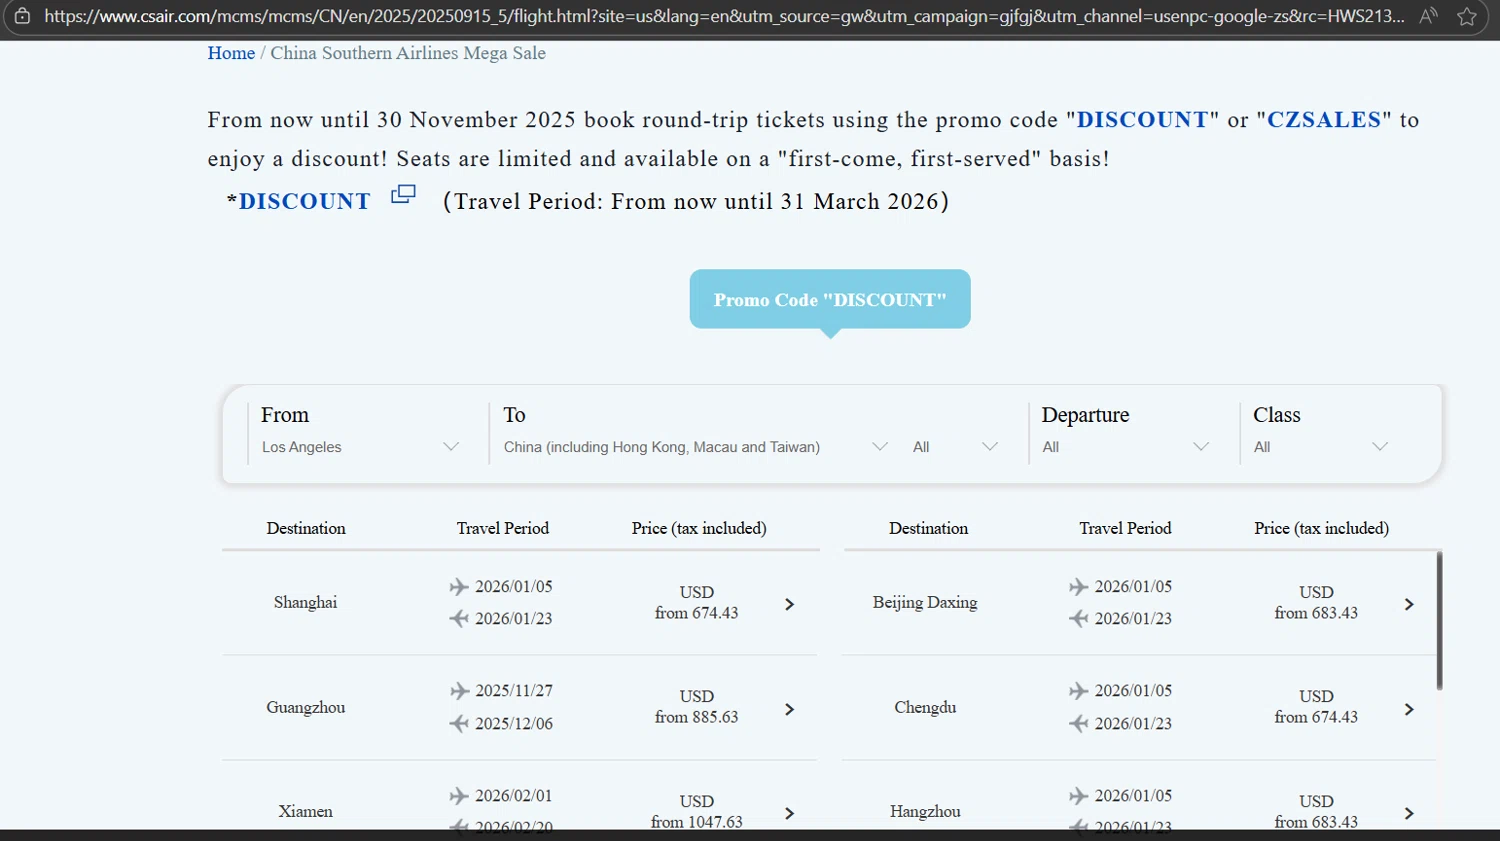1500x841 pixels.
Task: Click the return plane icon in the Shanghai row
Action: tap(459, 619)
